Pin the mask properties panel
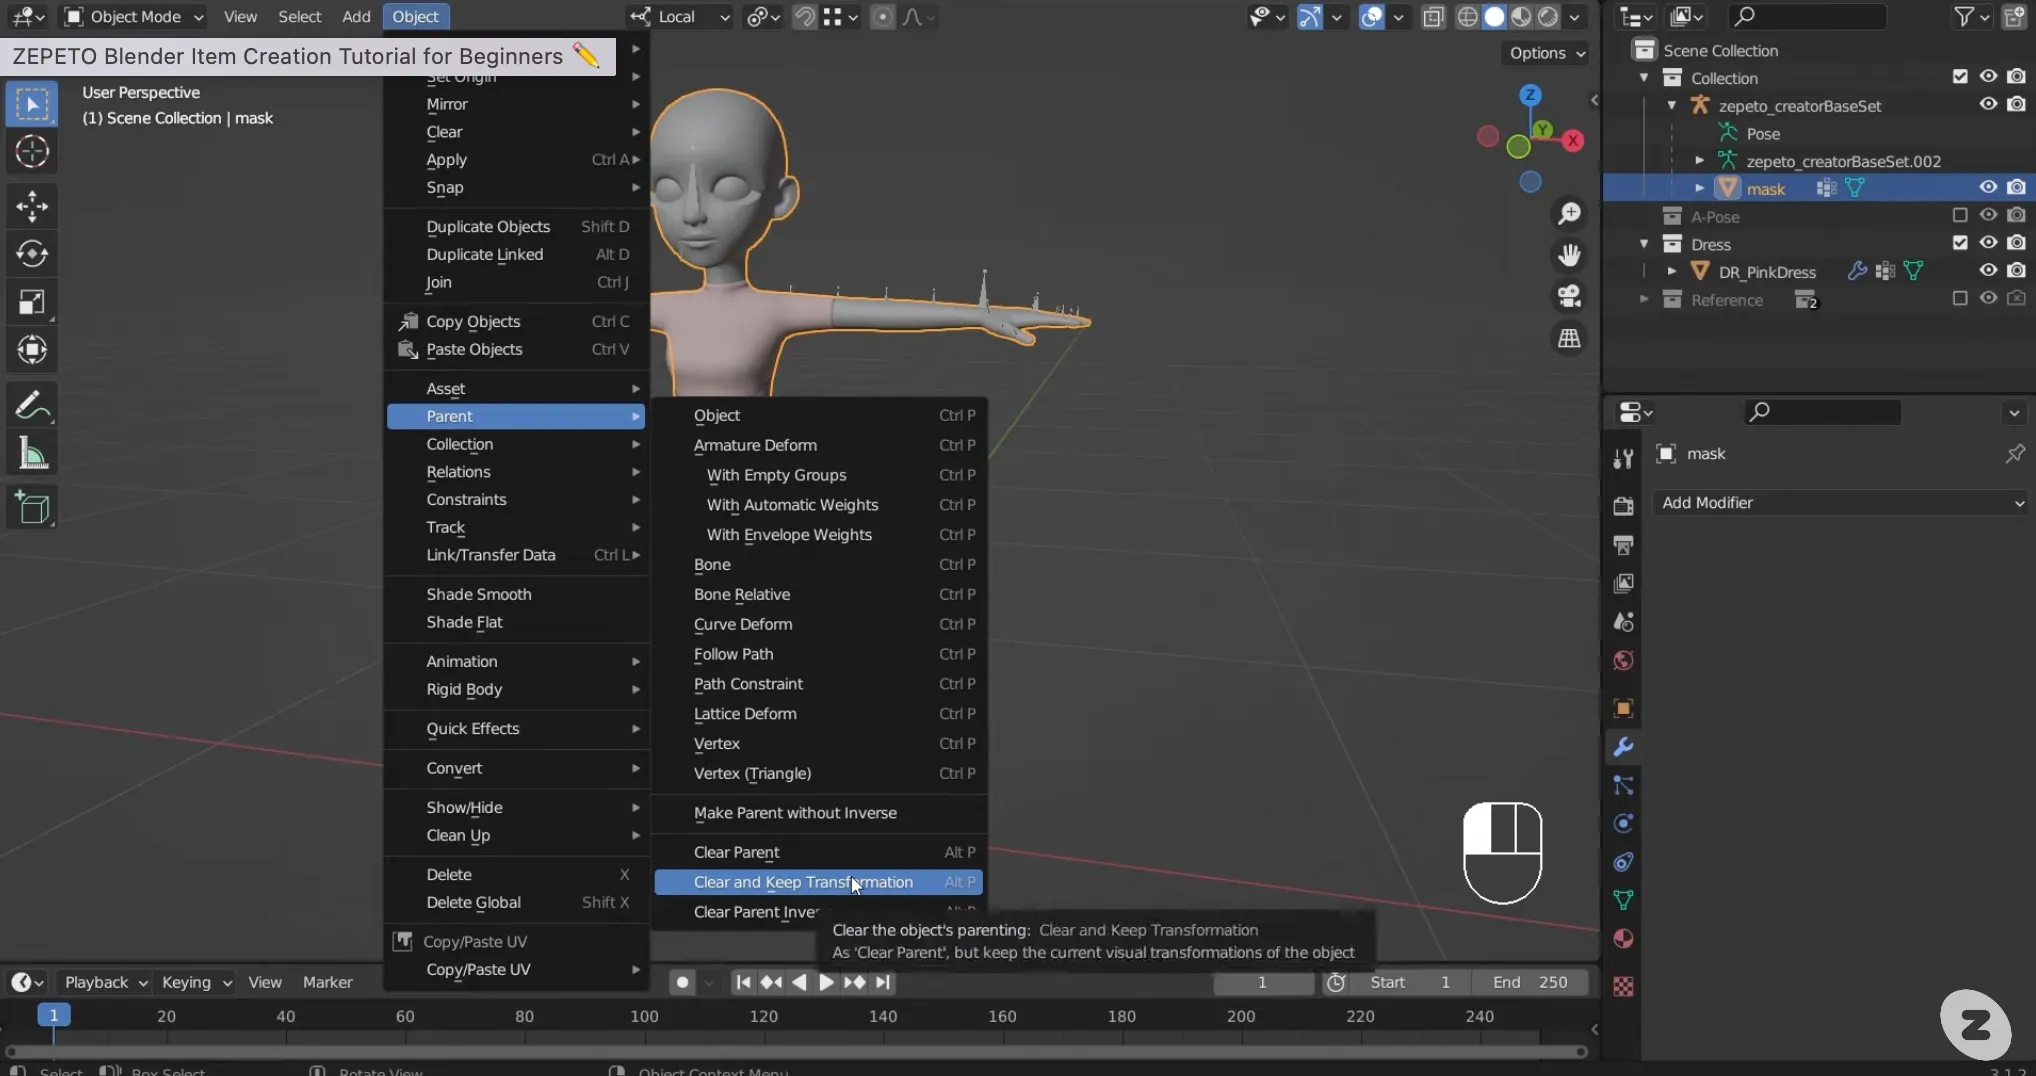Viewport: 2036px width, 1076px height. tap(2014, 454)
